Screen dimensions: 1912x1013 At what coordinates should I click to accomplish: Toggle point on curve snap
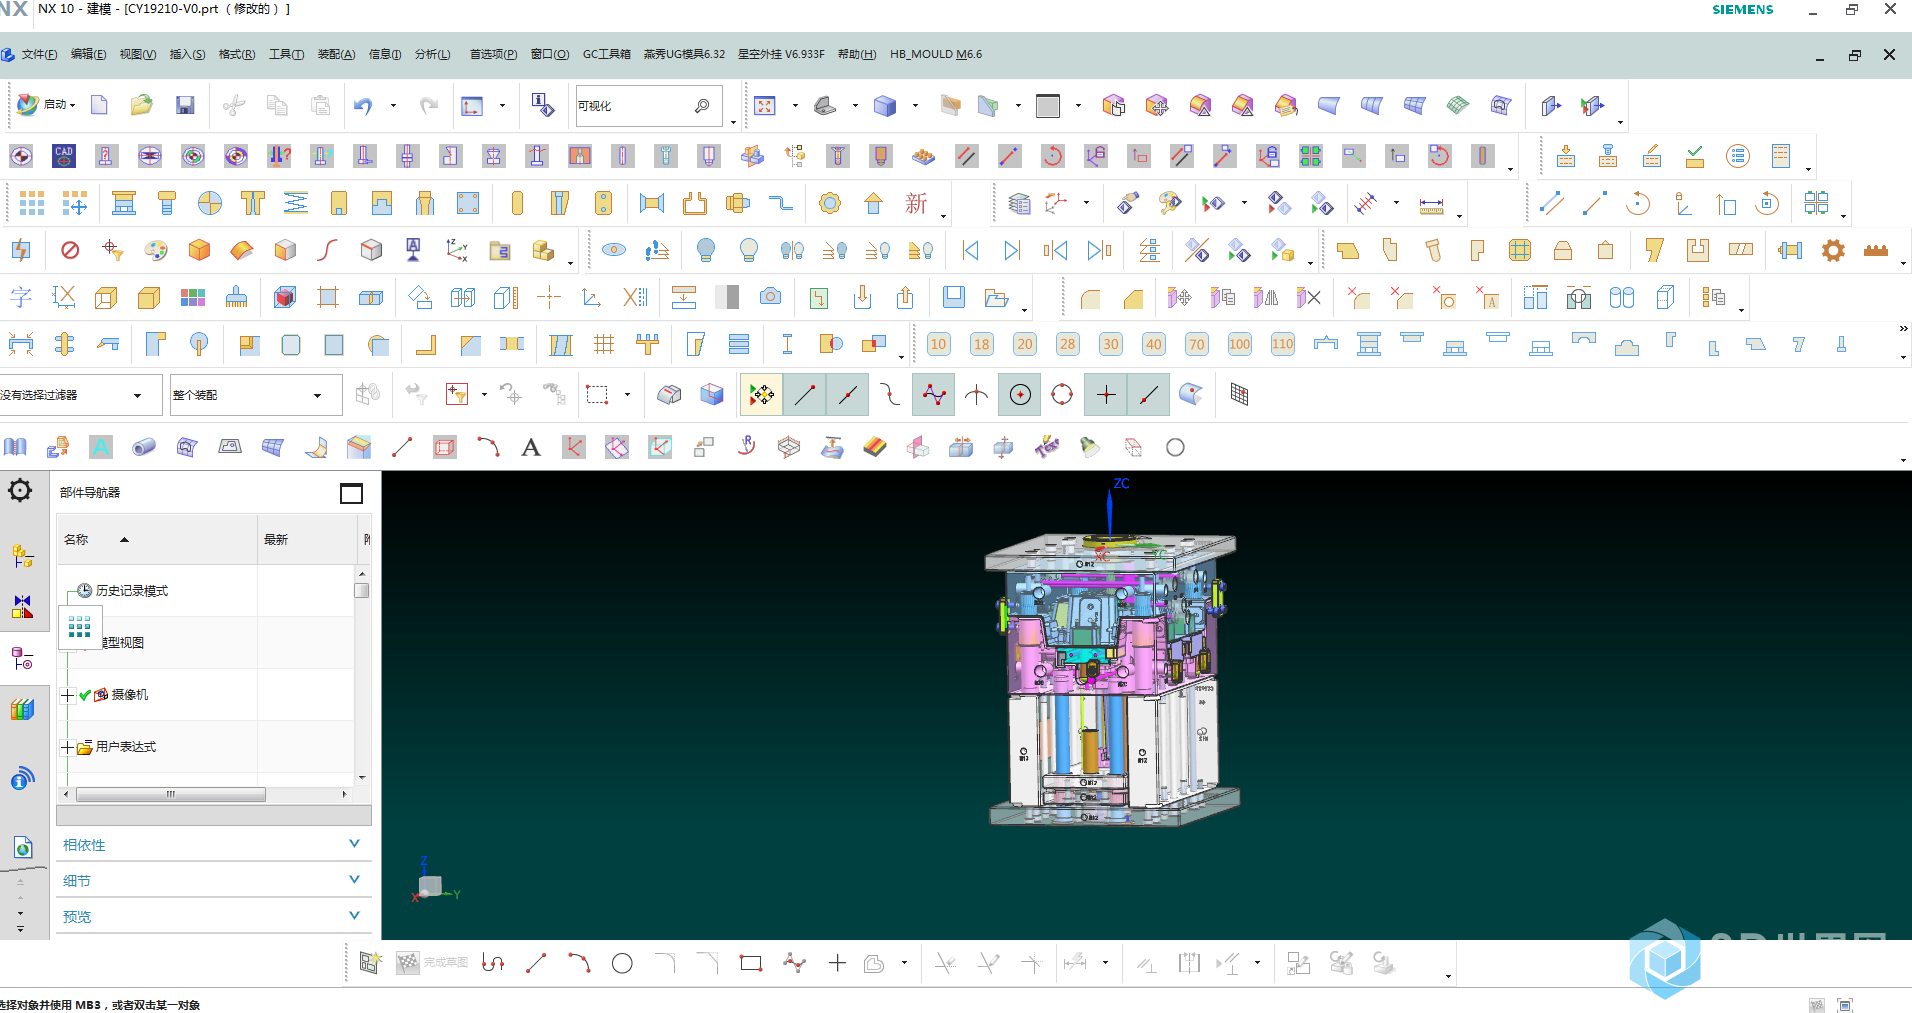click(x=1149, y=395)
